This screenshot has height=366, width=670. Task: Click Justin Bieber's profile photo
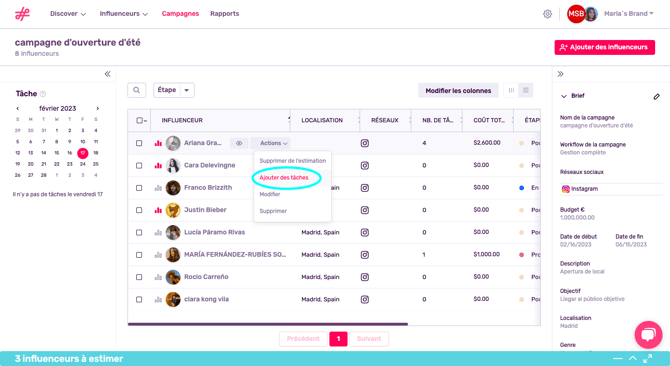tap(173, 210)
